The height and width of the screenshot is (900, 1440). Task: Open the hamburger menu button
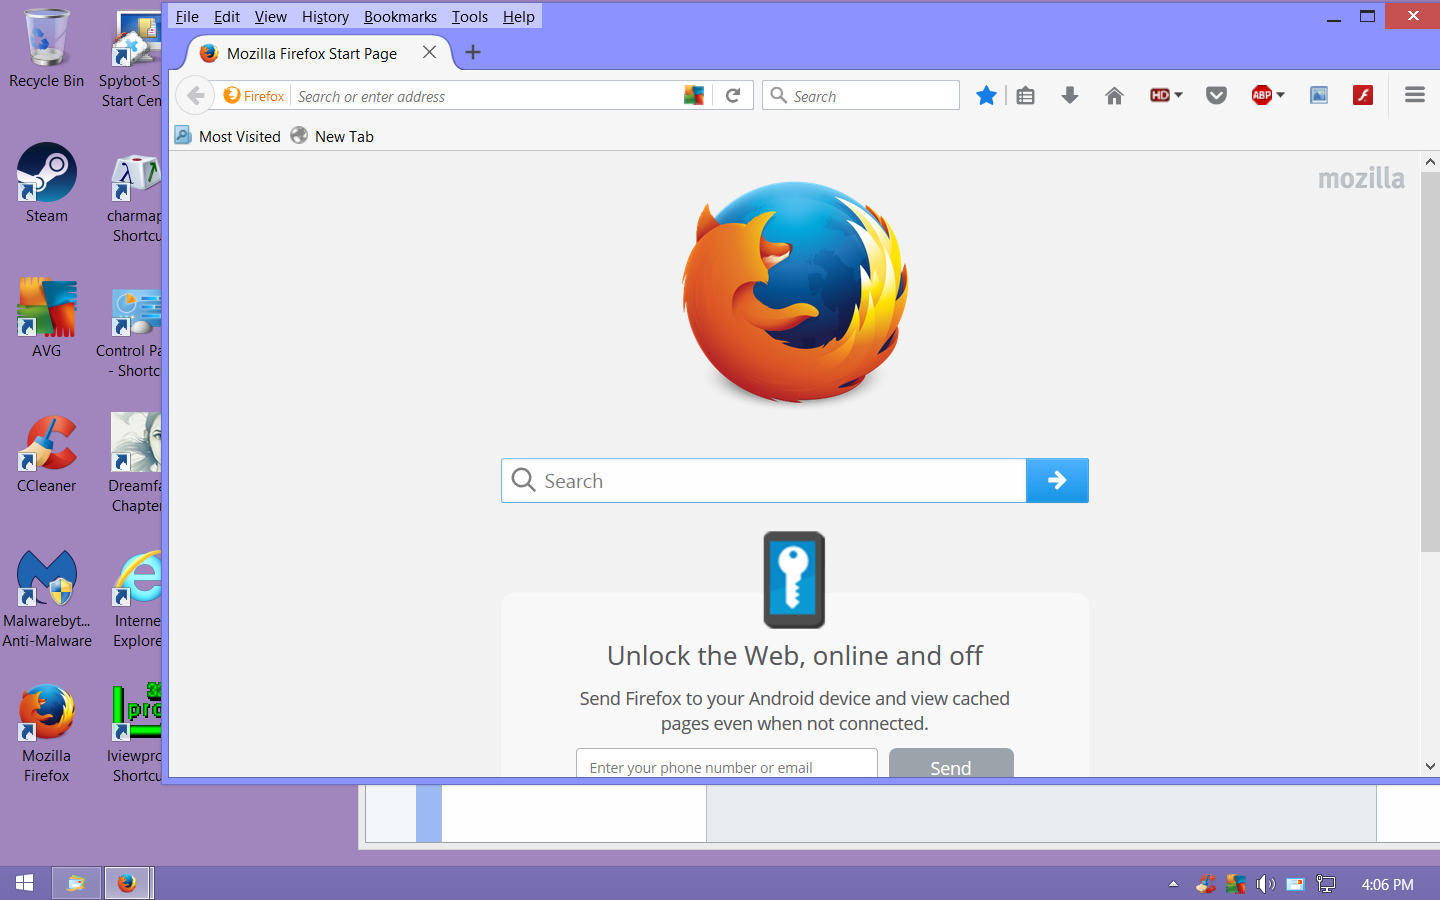tap(1414, 96)
